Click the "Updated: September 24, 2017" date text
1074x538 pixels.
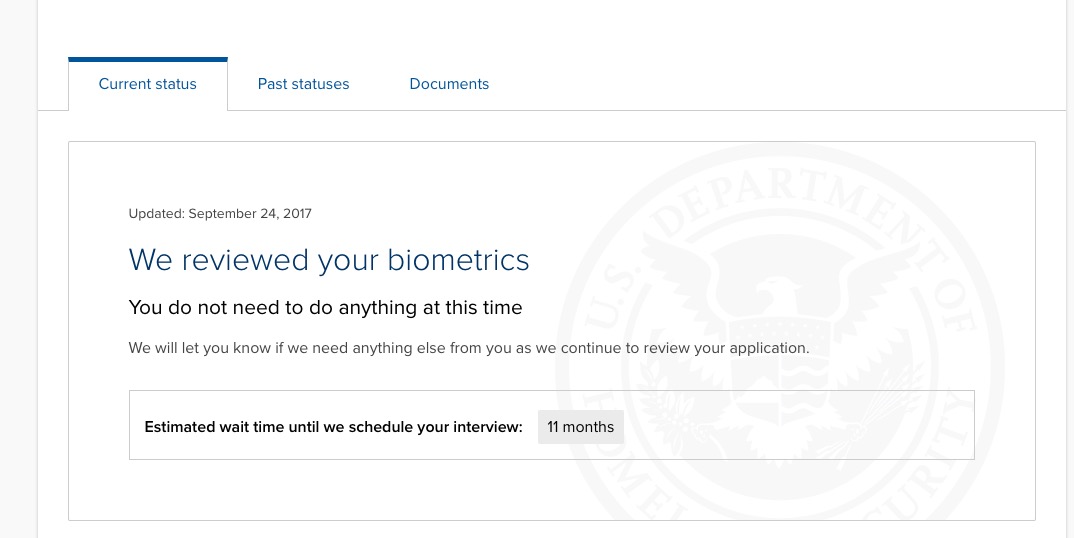click(x=220, y=213)
